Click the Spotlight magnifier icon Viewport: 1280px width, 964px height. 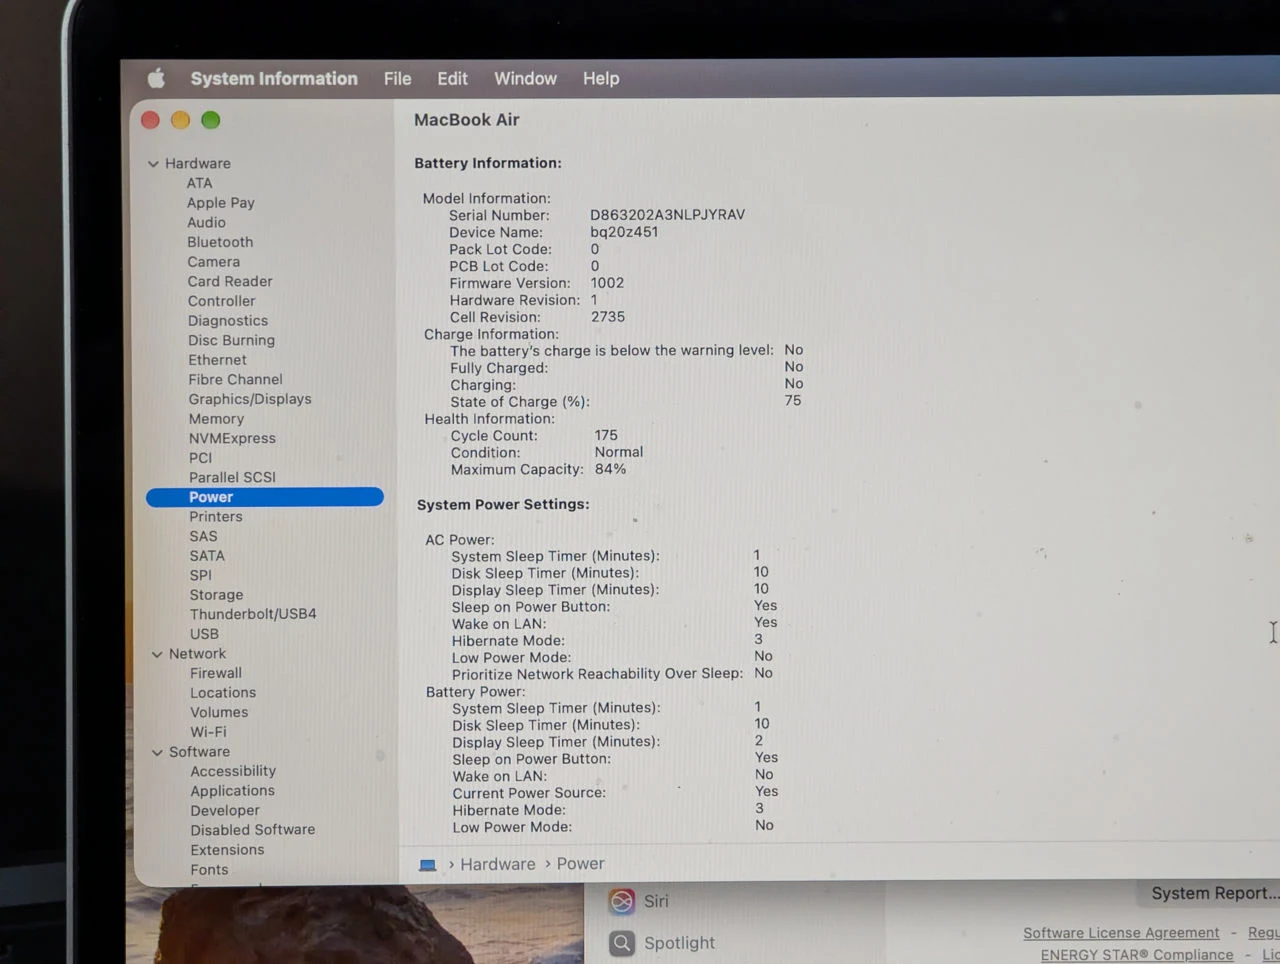click(622, 943)
